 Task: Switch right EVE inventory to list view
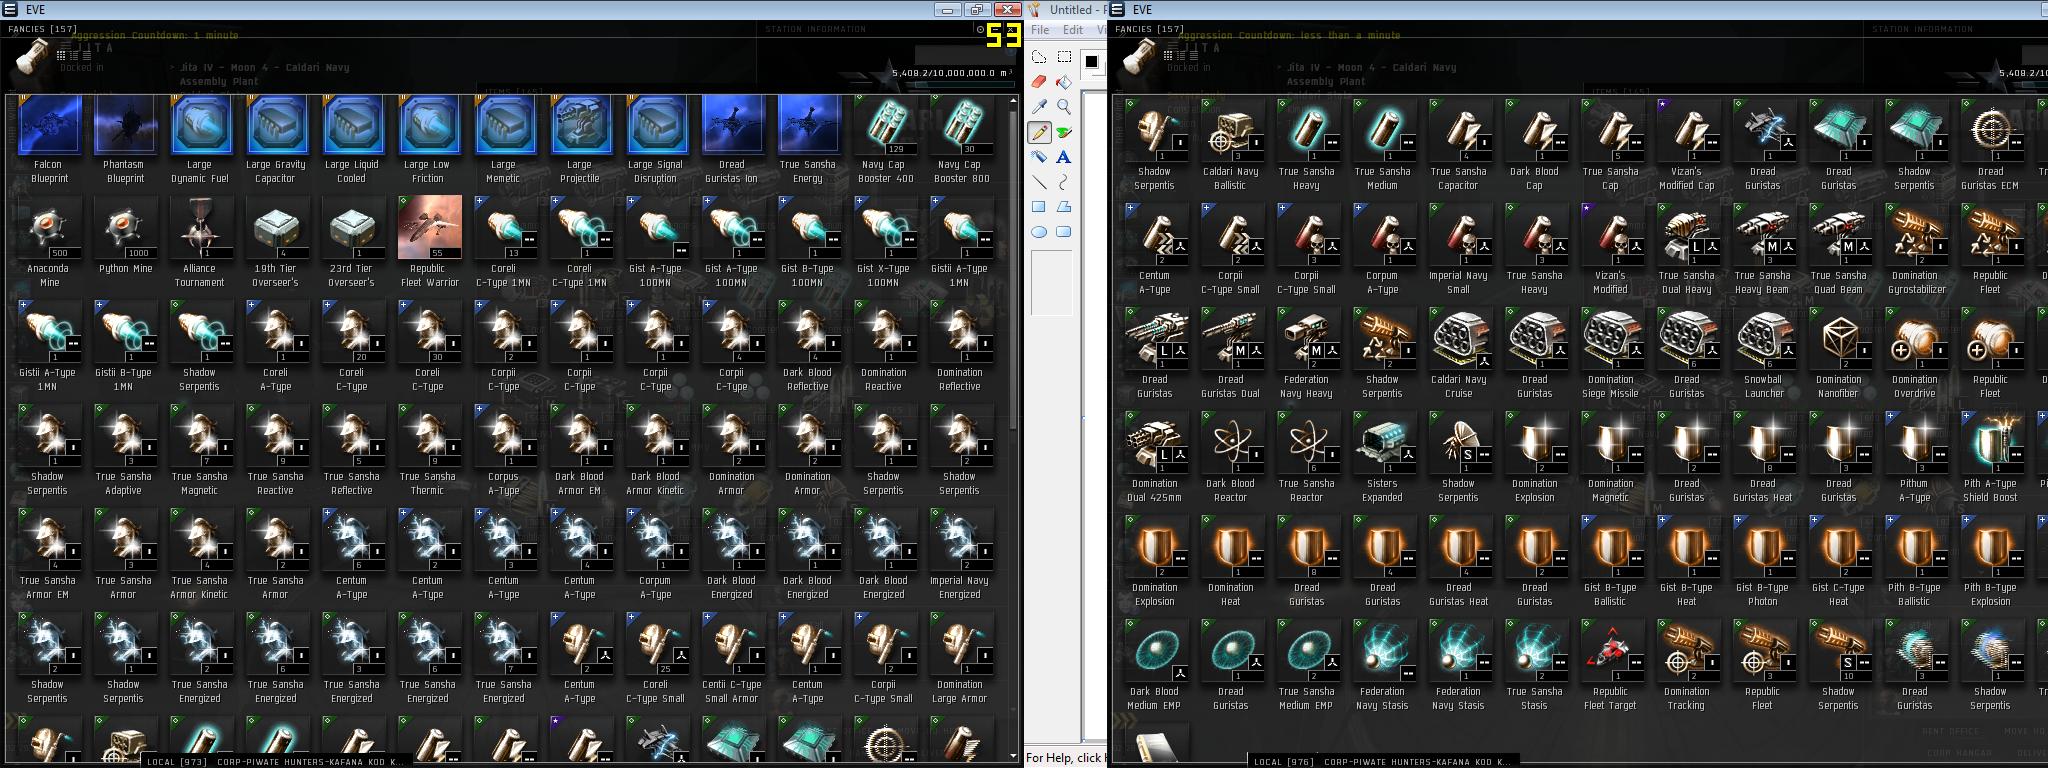[x=1194, y=56]
